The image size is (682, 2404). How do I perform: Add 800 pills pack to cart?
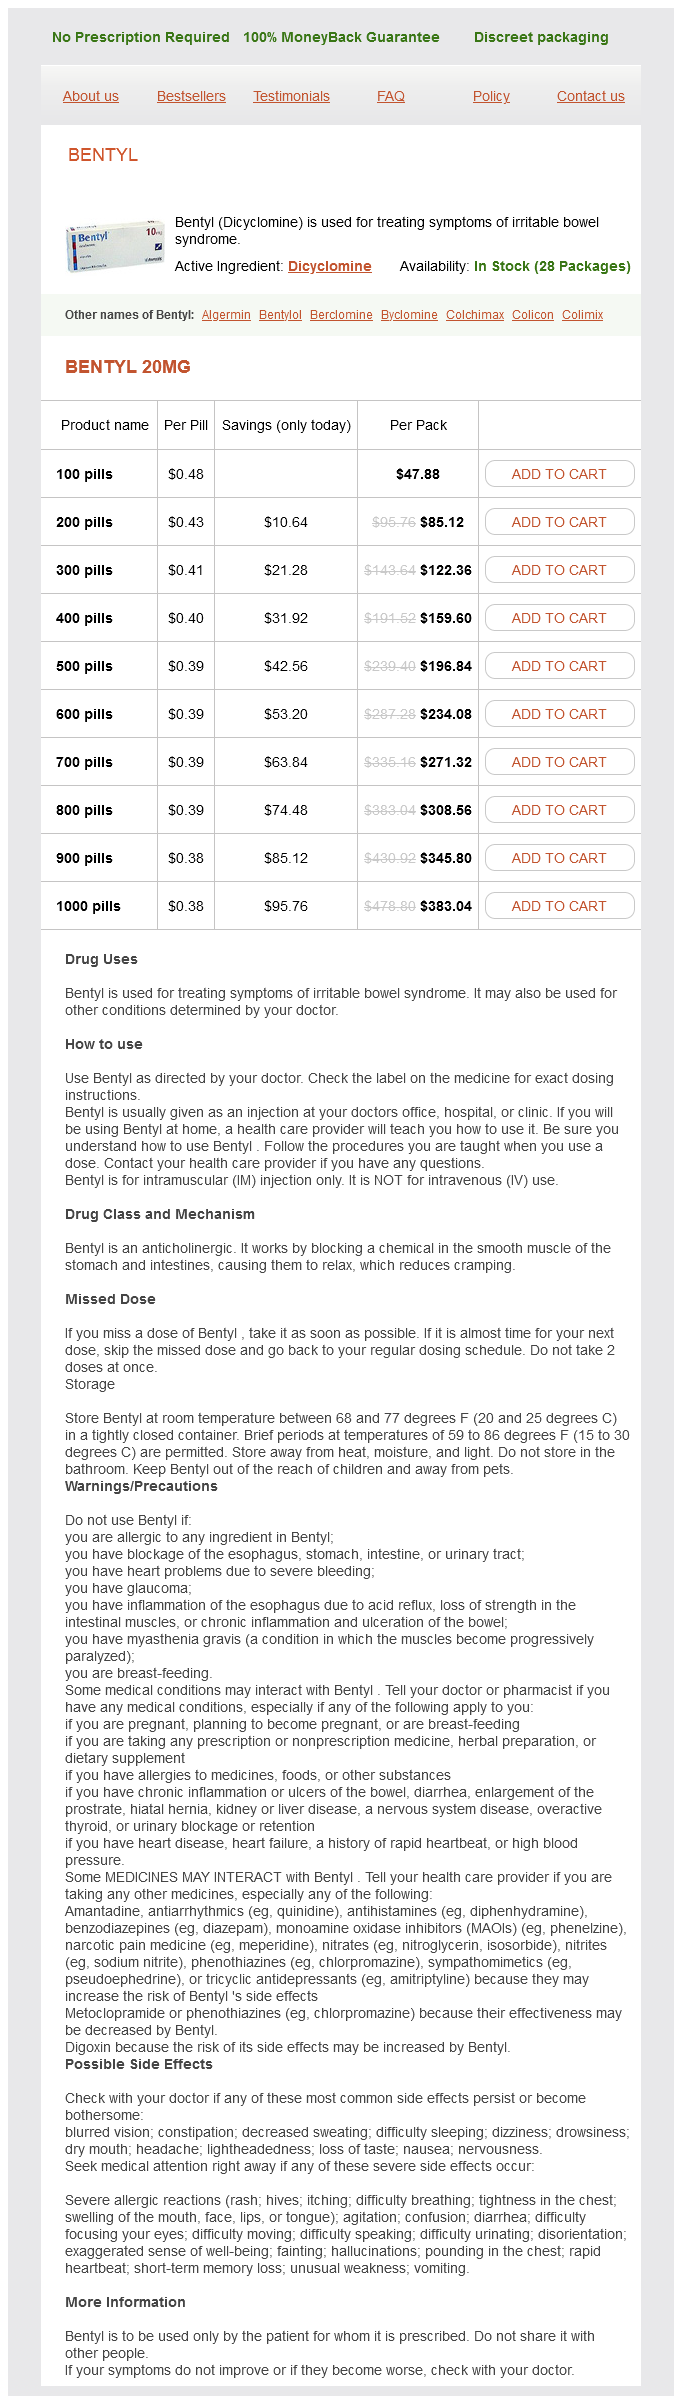tap(559, 810)
